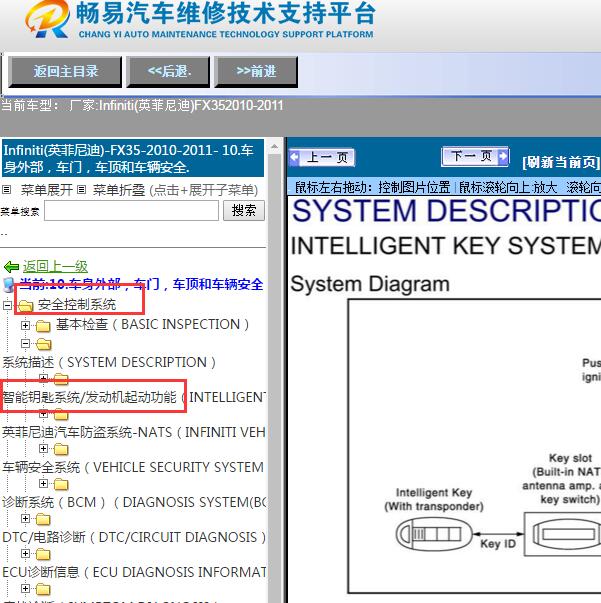The width and height of the screenshot is (601, 603).
Task: Click the 畅易 platform logo icon
Action: click(x=47, y=19)
